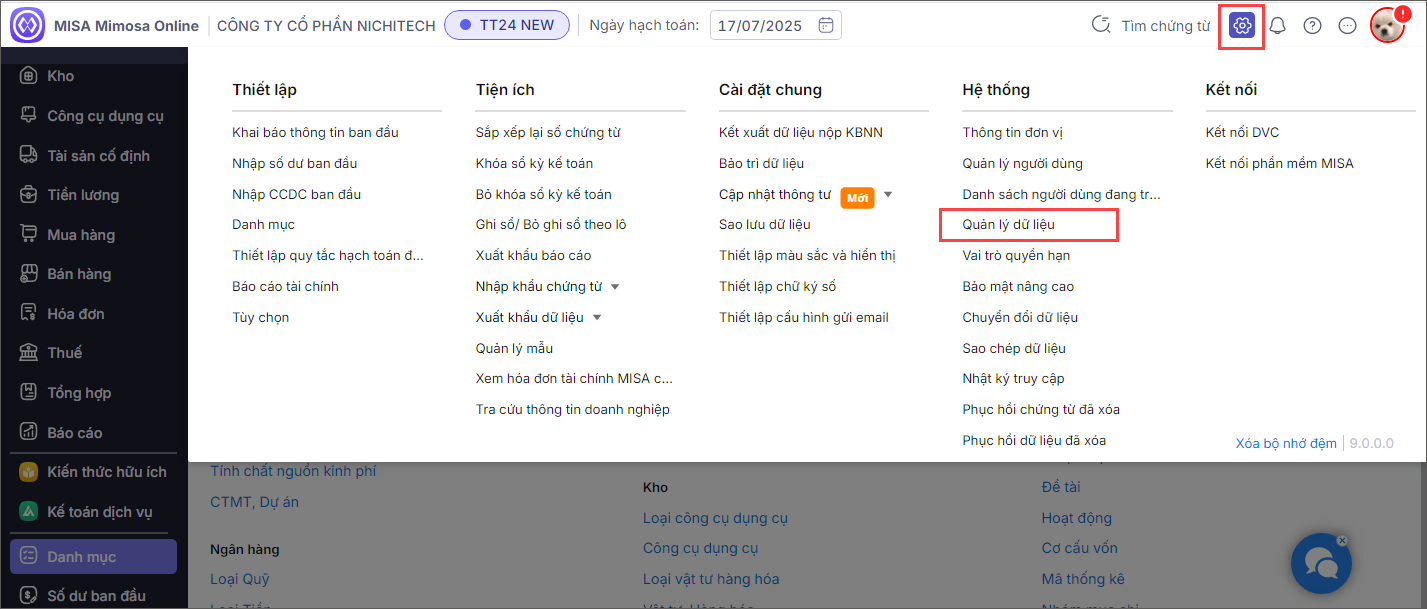
Task: Select Sắp xếp lại số chứng từ
Action: (549, 132)
